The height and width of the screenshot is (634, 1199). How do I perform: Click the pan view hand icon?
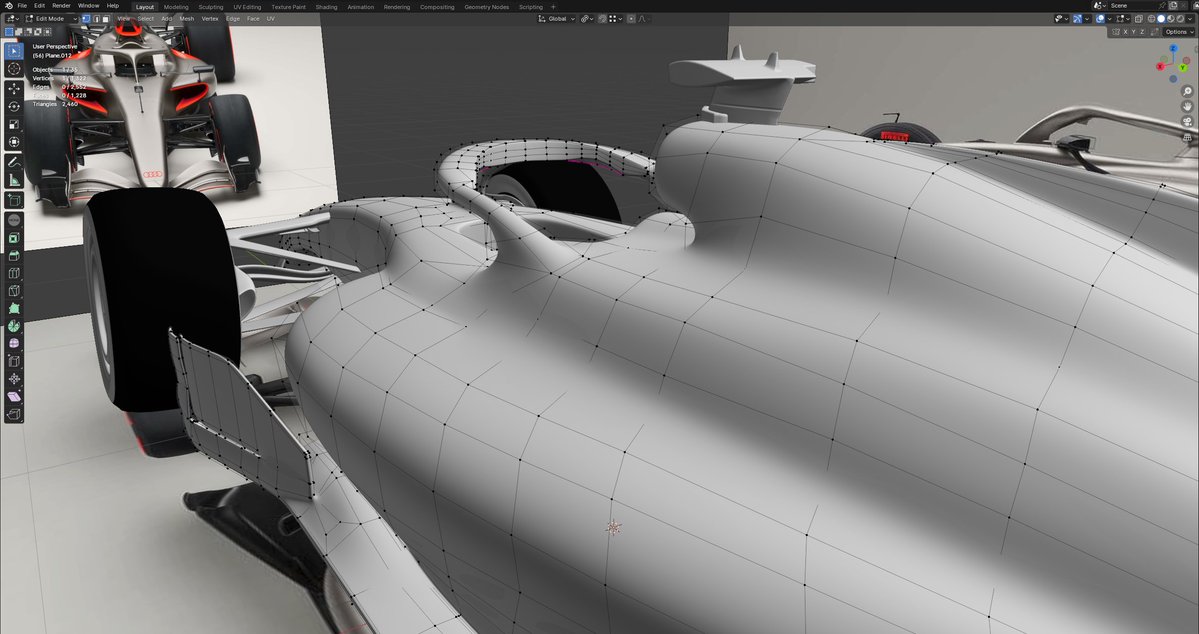pos(1188,106)
